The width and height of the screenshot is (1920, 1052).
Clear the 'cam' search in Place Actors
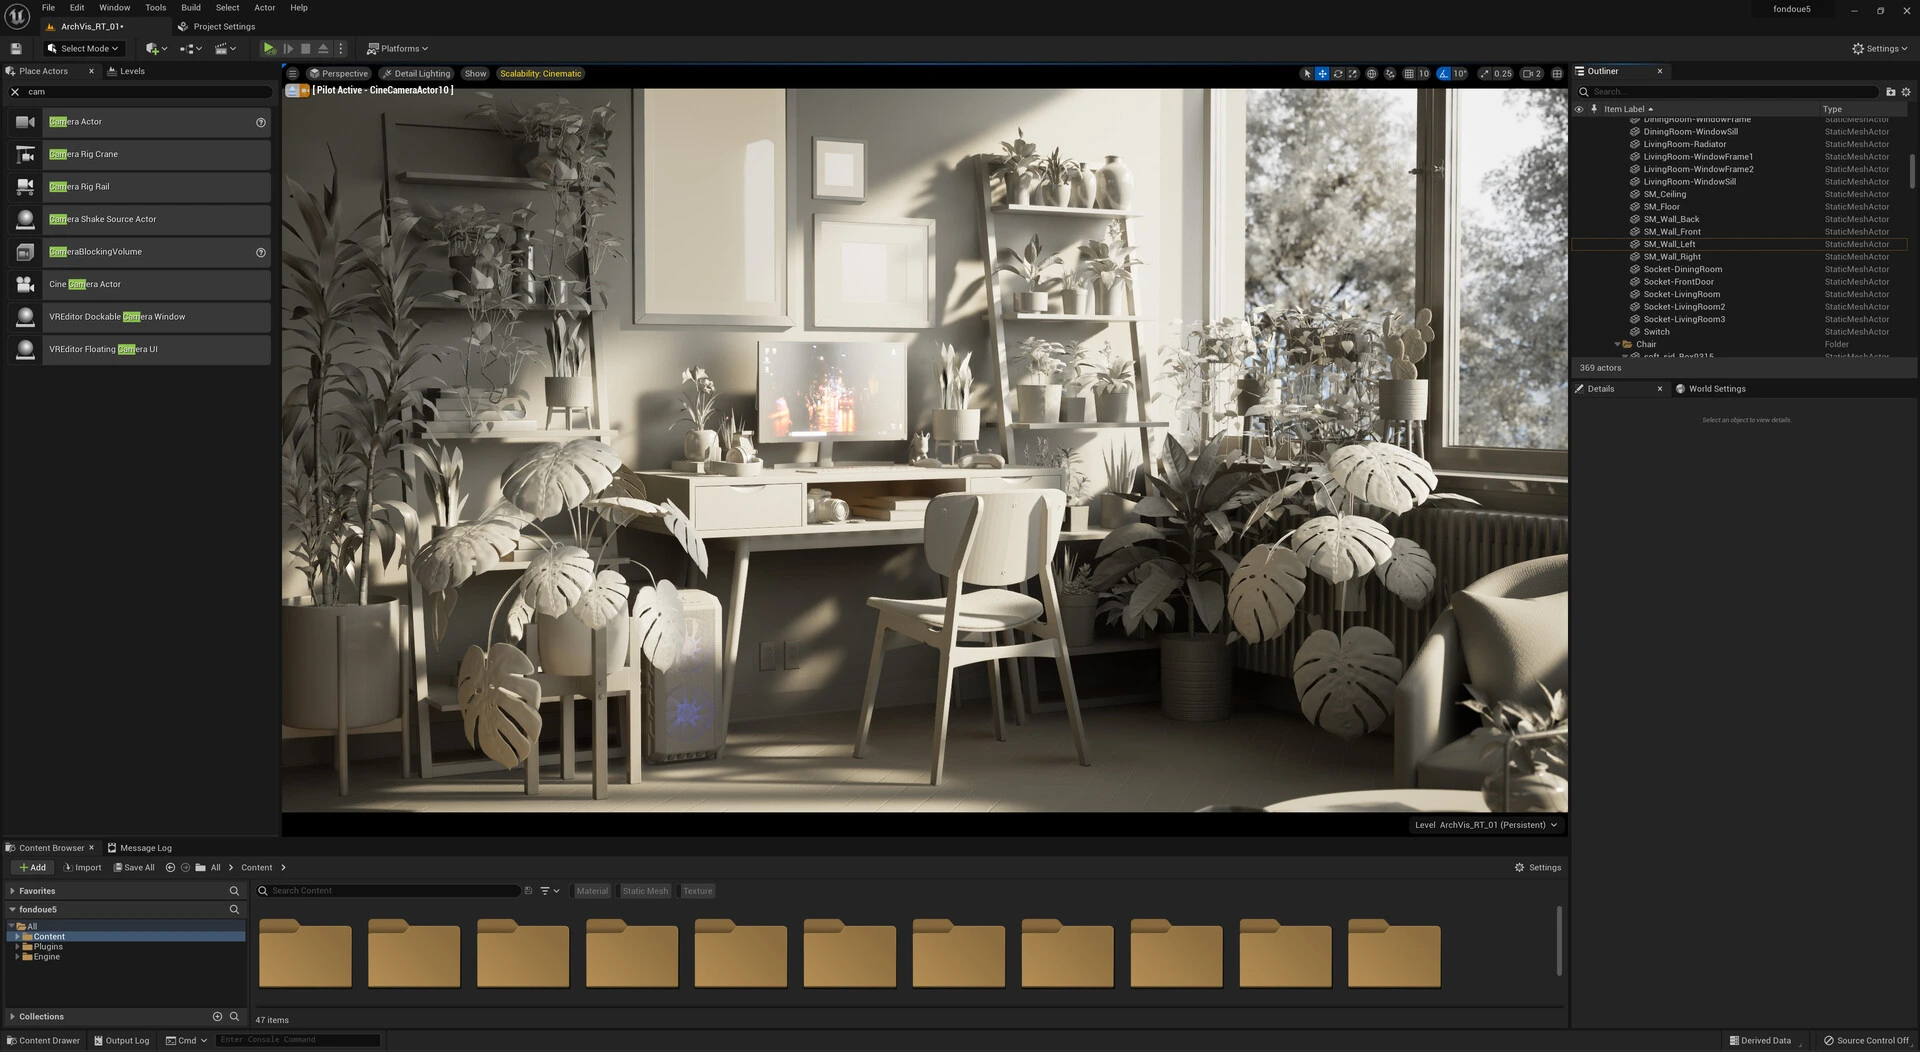point(15,92)
